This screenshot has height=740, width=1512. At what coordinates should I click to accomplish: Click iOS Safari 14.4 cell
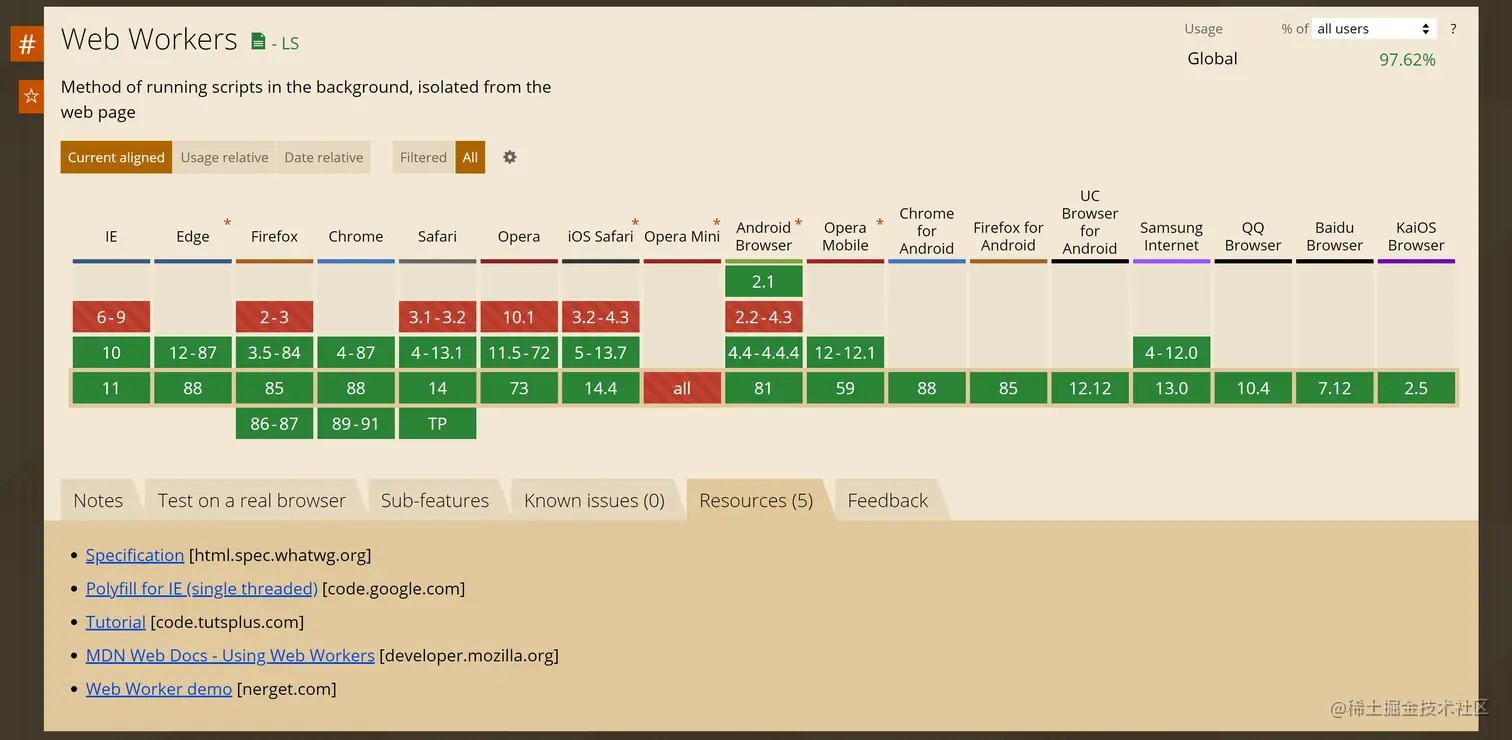[x=601, y=388]
